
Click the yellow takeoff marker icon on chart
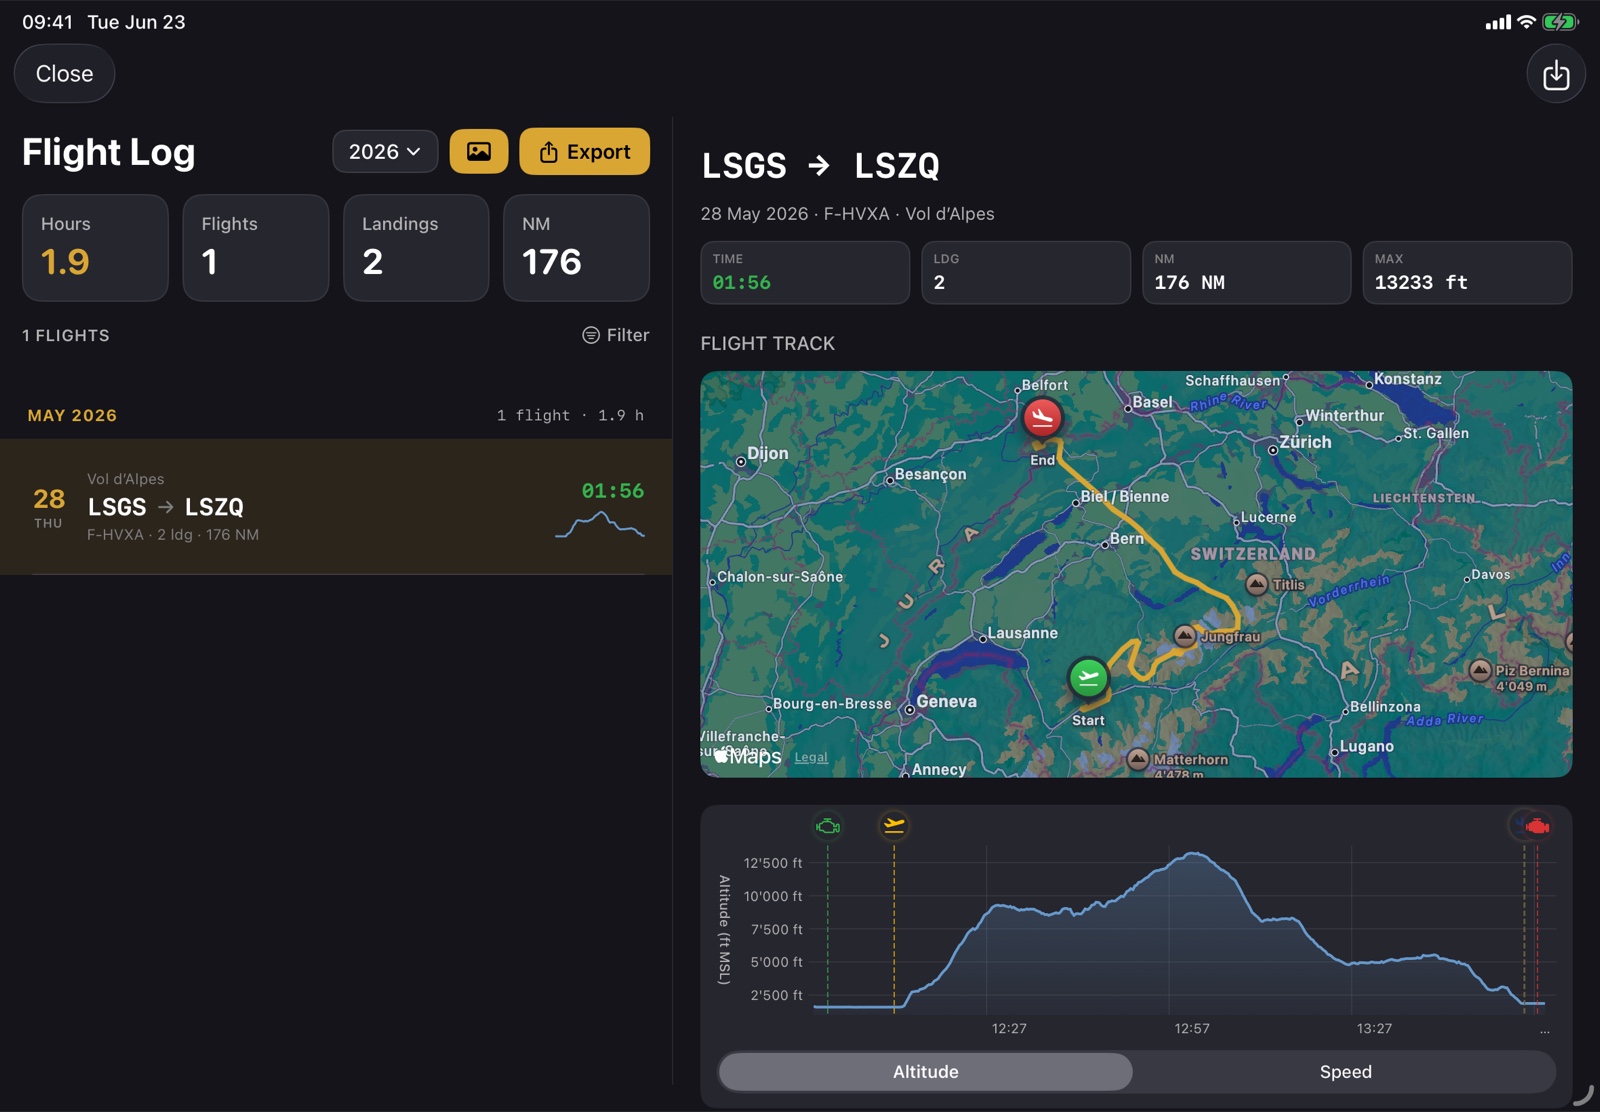click(x=894, y=826)
